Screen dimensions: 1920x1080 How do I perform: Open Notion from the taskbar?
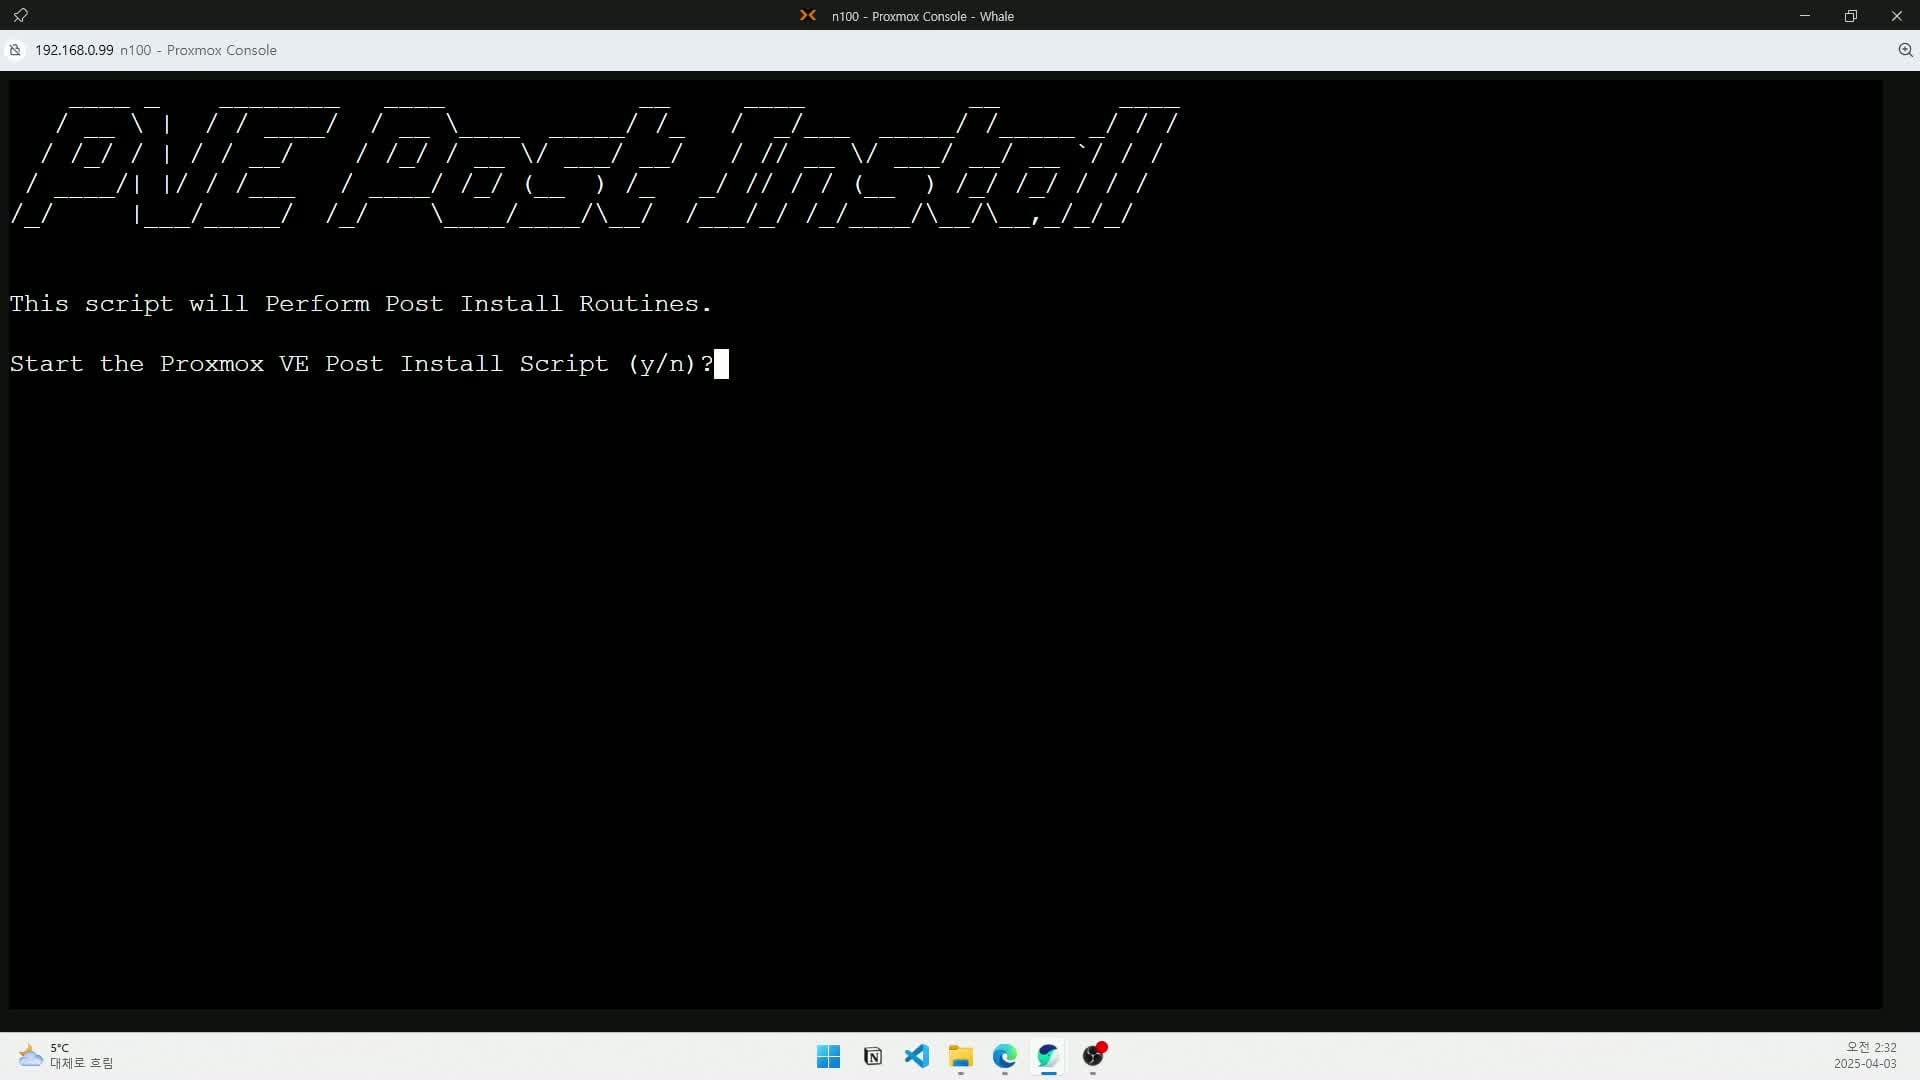tap(872, 1056)
